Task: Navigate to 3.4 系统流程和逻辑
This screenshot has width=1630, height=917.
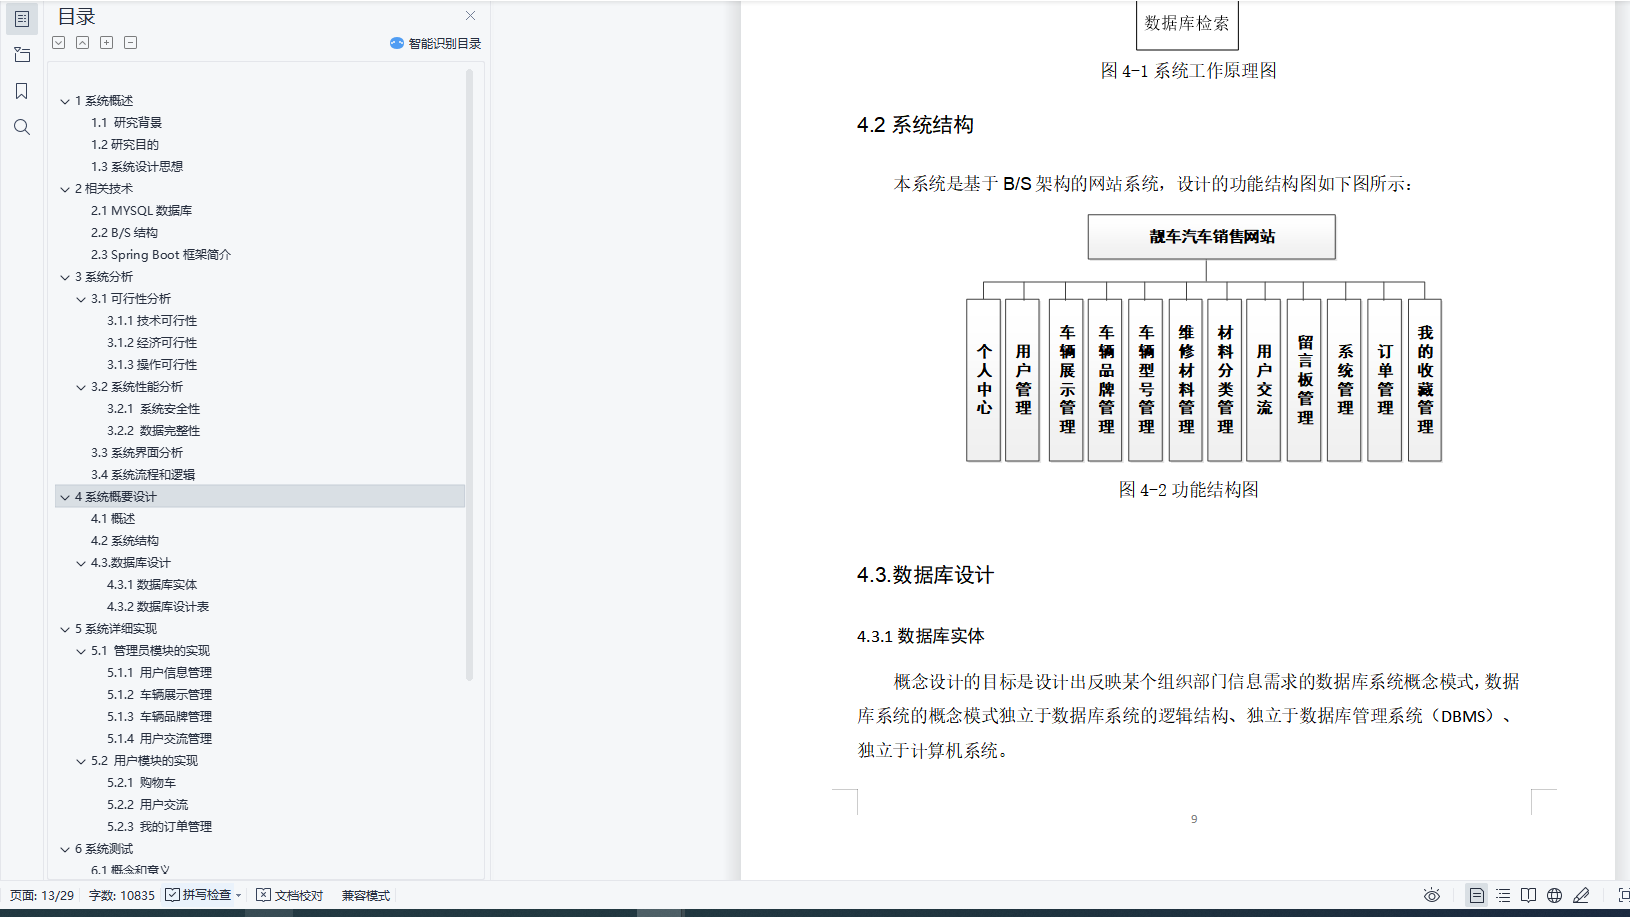Action: (143, 475)
